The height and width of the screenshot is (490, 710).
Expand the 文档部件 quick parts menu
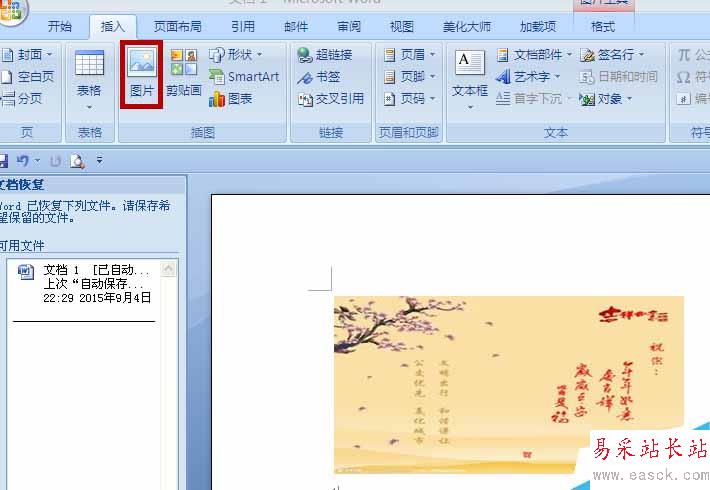click(x=534, y=55)
